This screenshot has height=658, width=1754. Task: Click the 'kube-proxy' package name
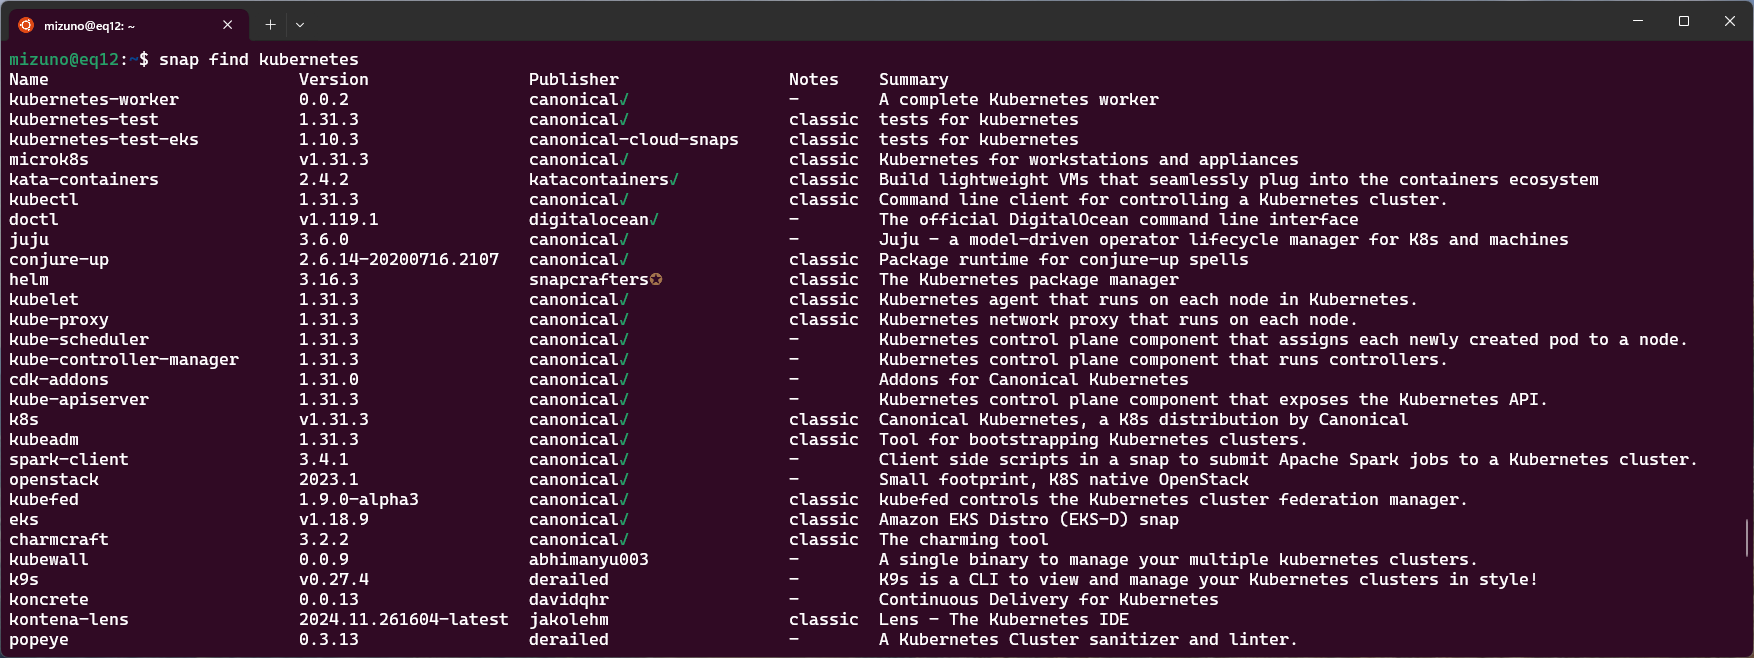(x=59, y=320)
